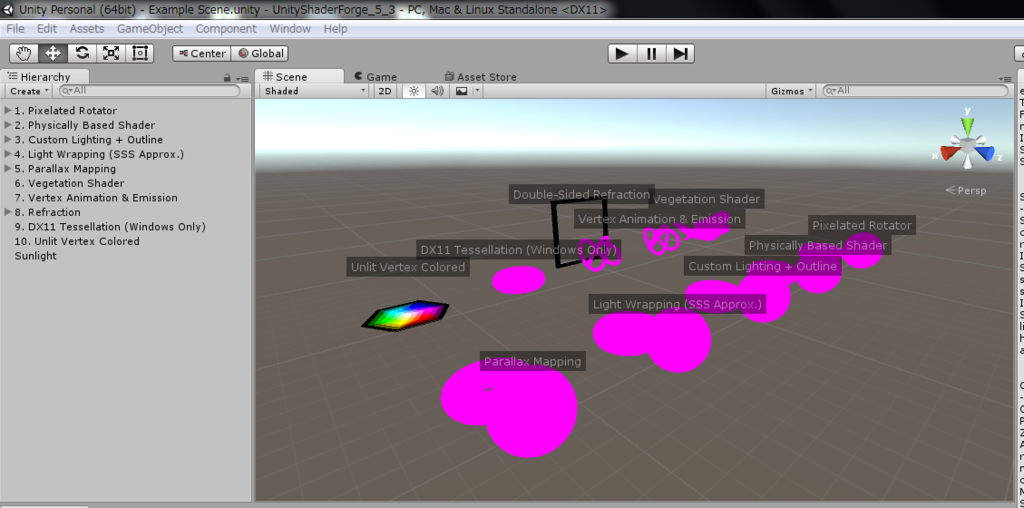This screenshot has width=1024, height=508.
Task: Click the red X axis gizmo cone
Action: (x=950, y=153)
